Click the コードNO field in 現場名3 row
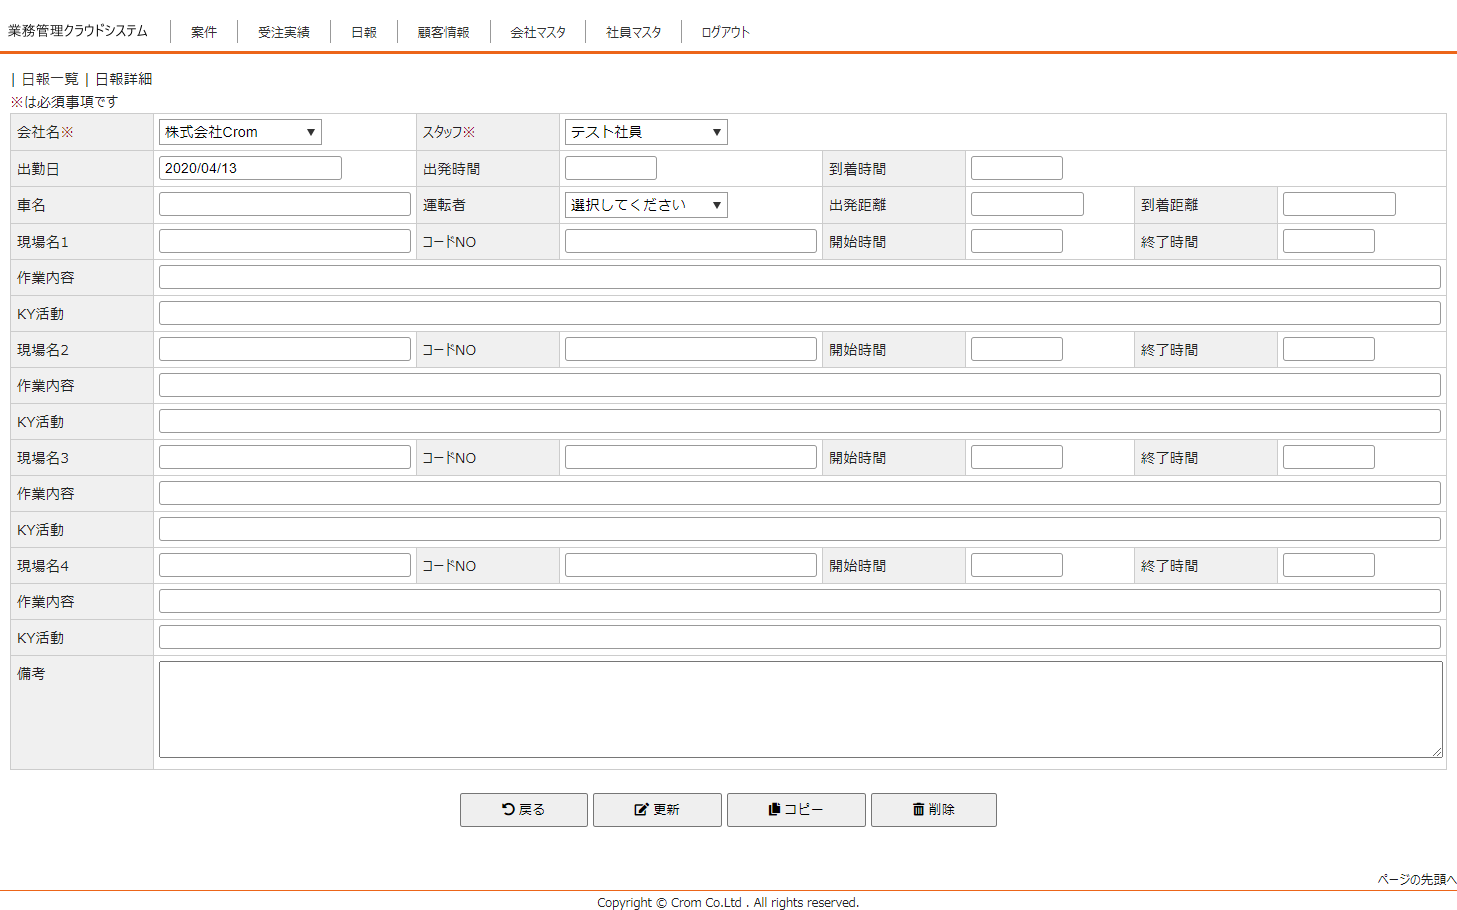The height and width of the screenshot is (910, 1457). click(x=691, y=457)
